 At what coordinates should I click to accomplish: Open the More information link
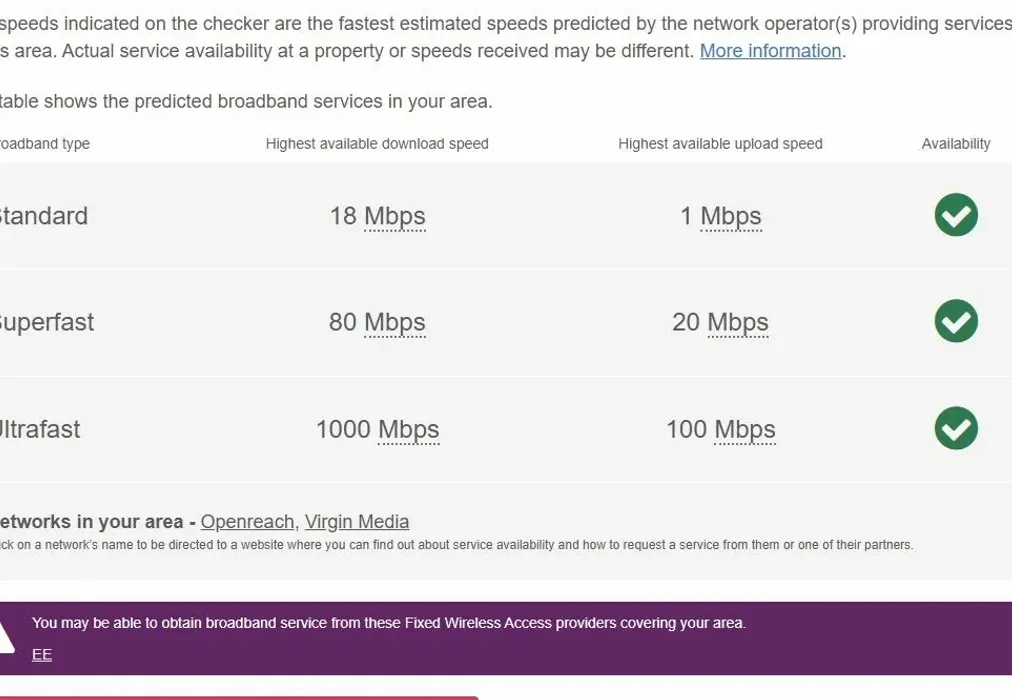[770, 51]
